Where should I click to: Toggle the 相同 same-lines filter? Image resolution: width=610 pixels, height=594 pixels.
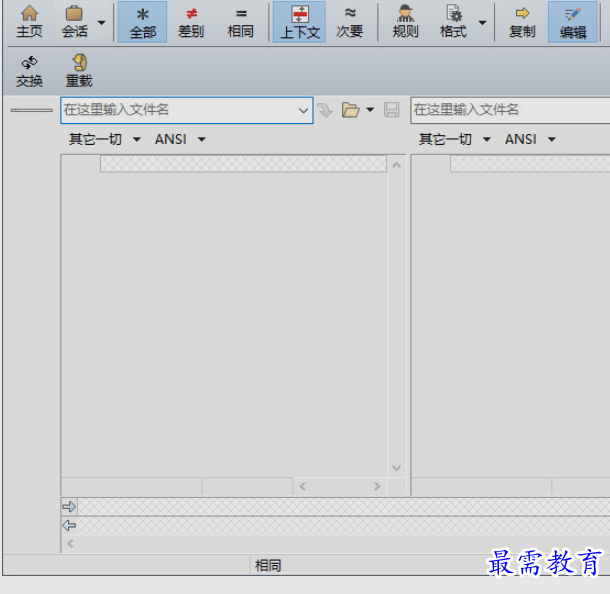240,22
